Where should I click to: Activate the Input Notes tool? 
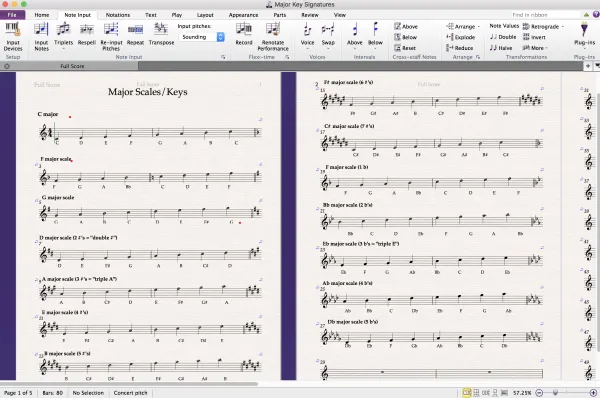[41, 37]
